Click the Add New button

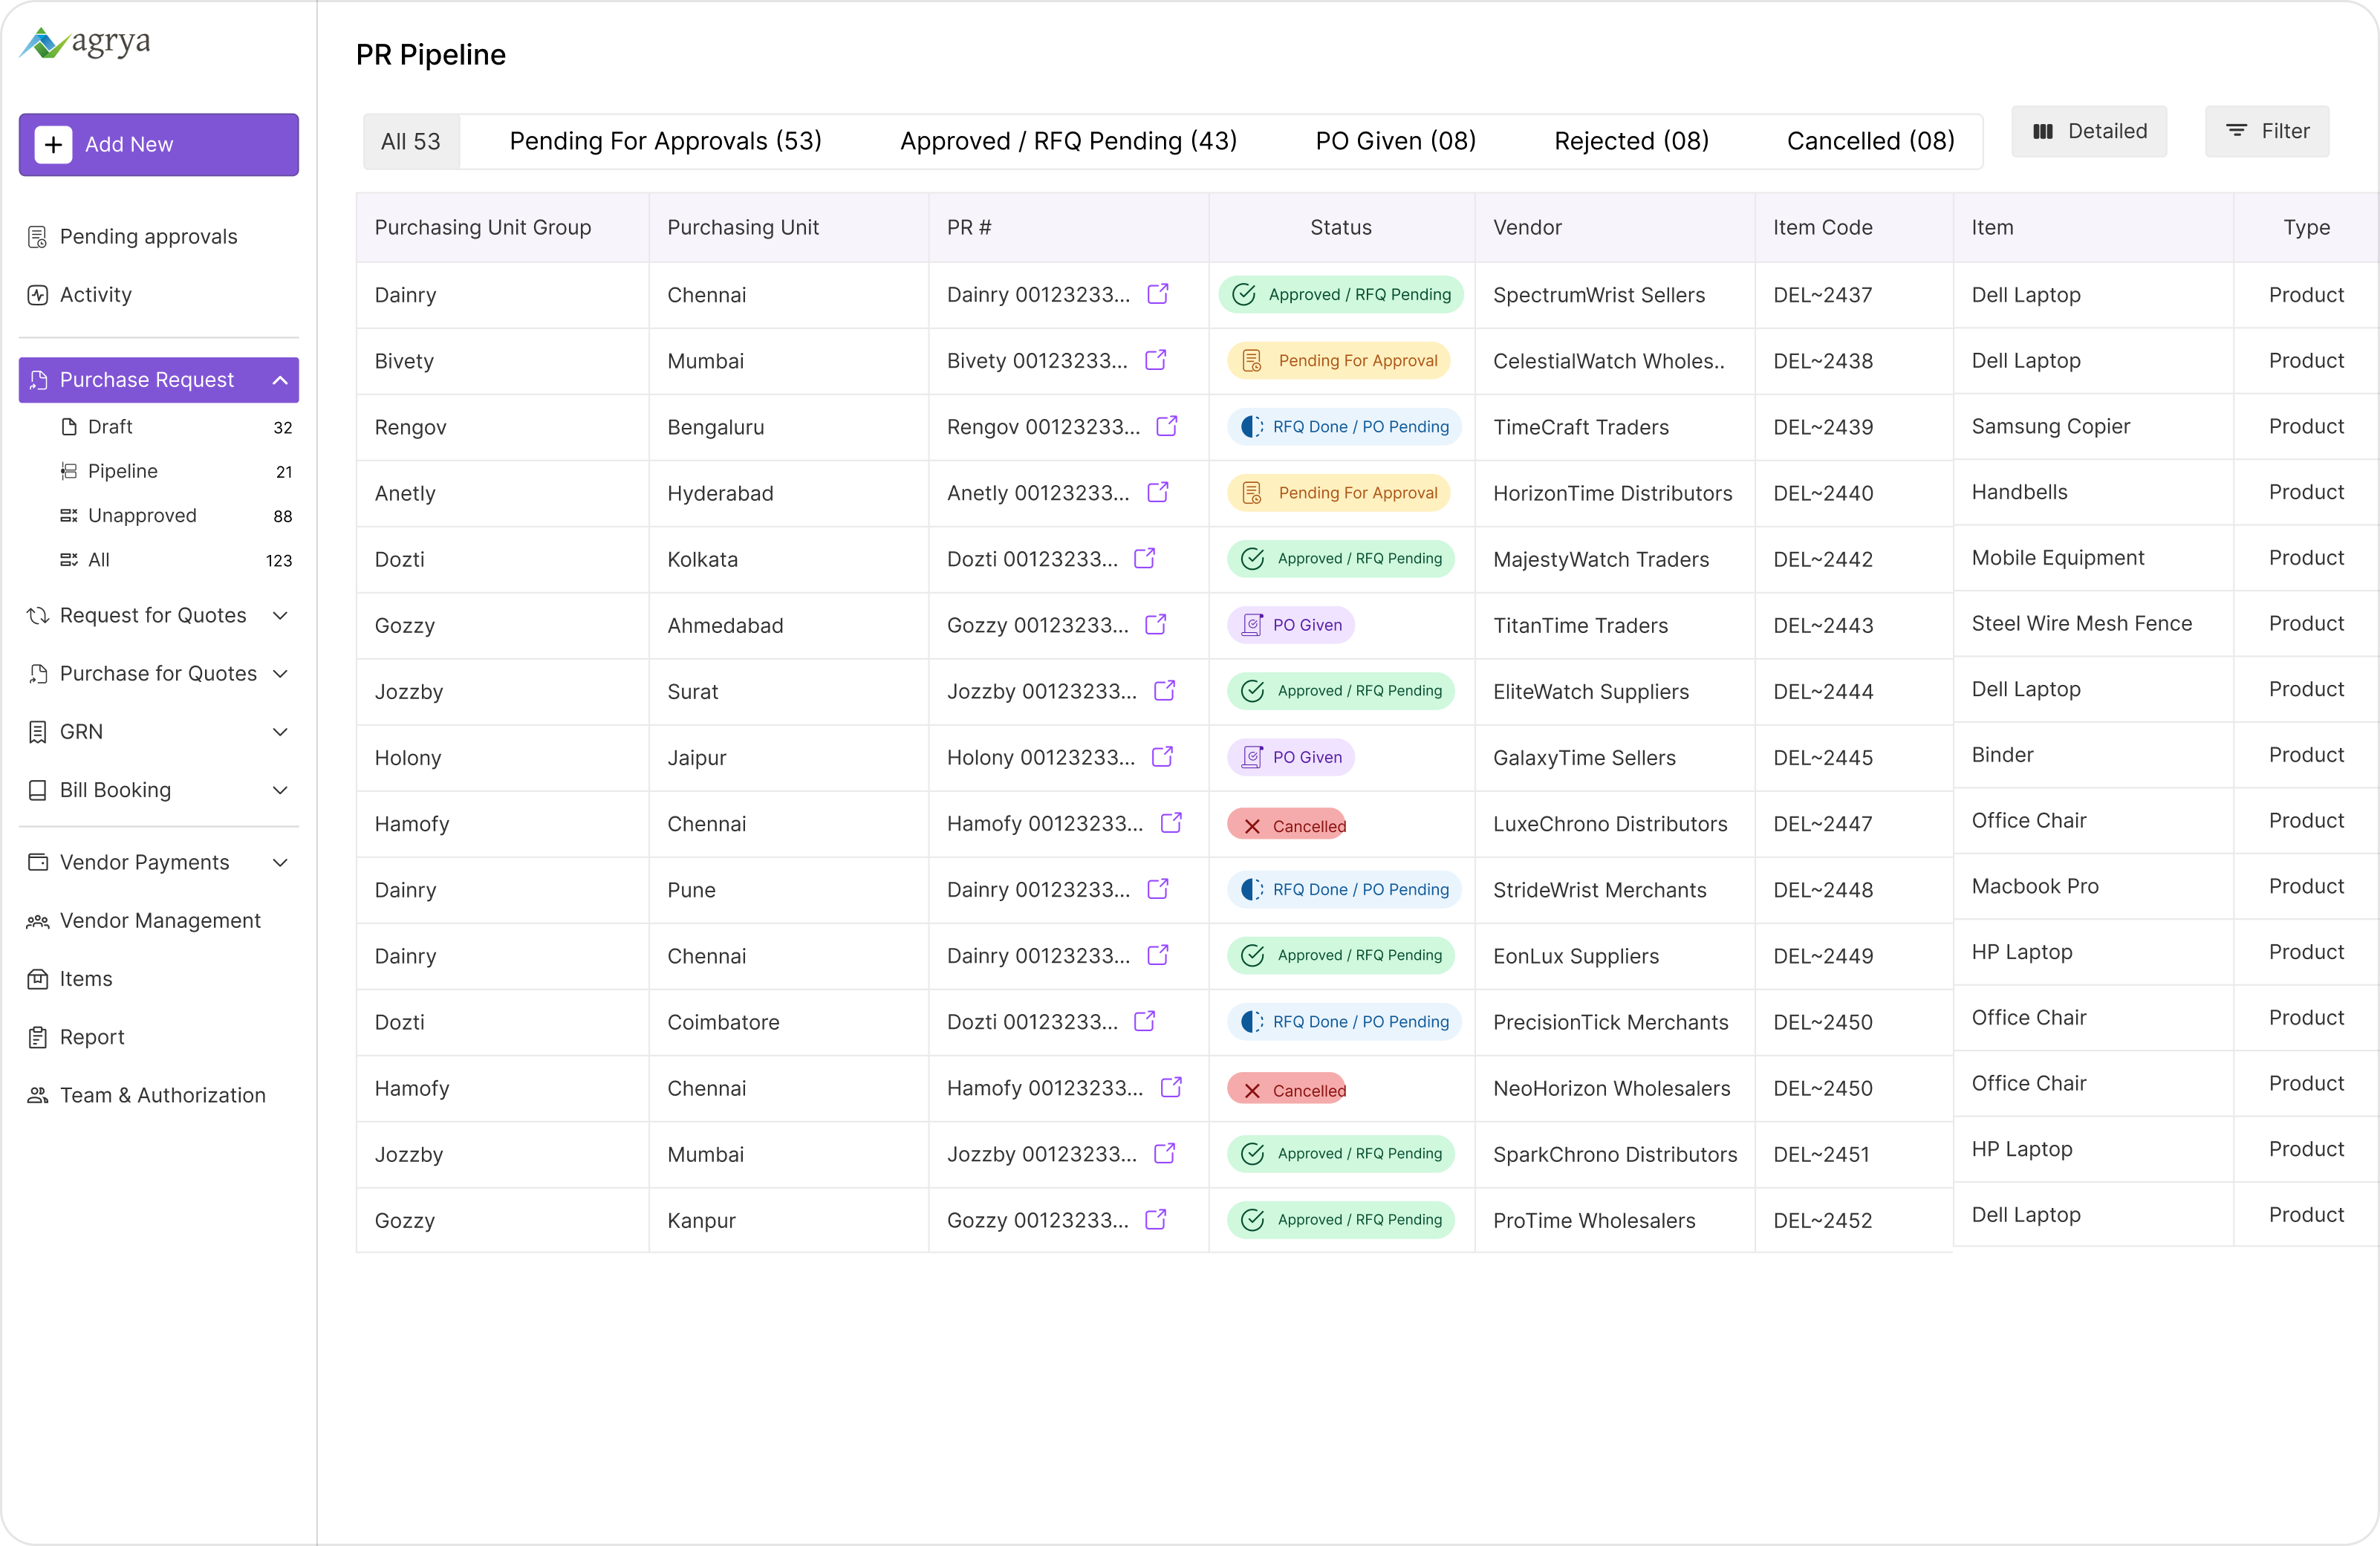click(x=159, y=145)
